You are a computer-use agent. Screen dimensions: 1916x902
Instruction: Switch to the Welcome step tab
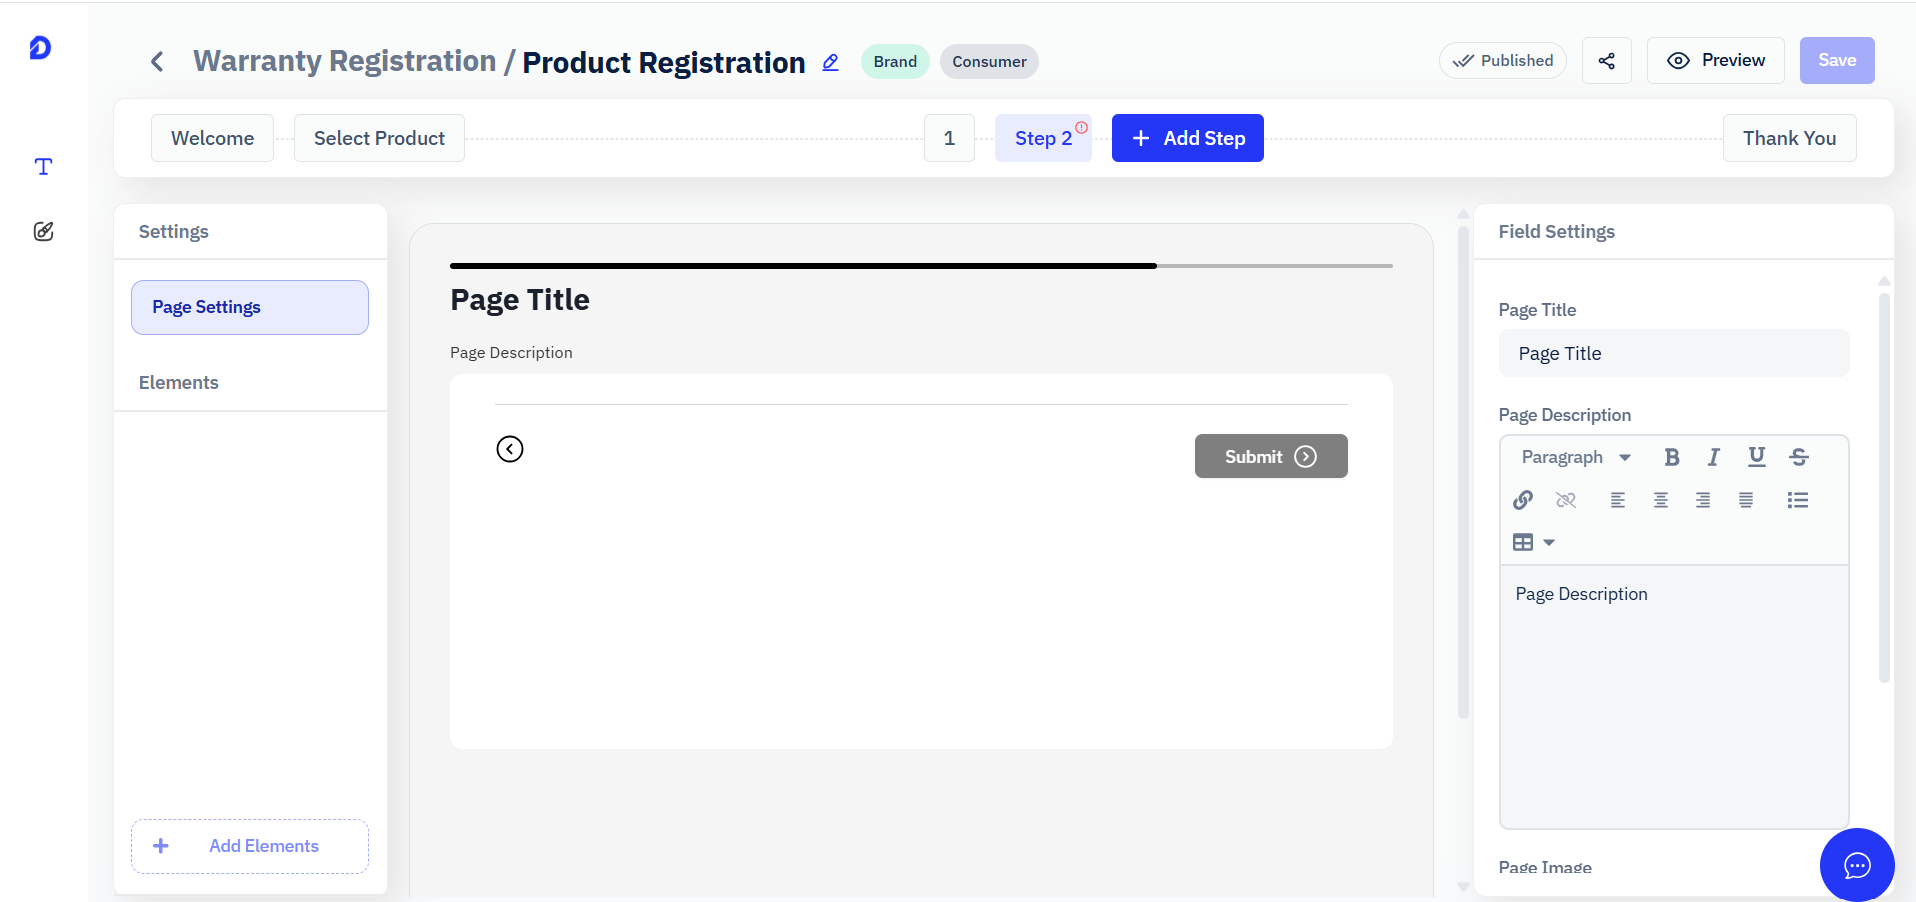[212, 138]
